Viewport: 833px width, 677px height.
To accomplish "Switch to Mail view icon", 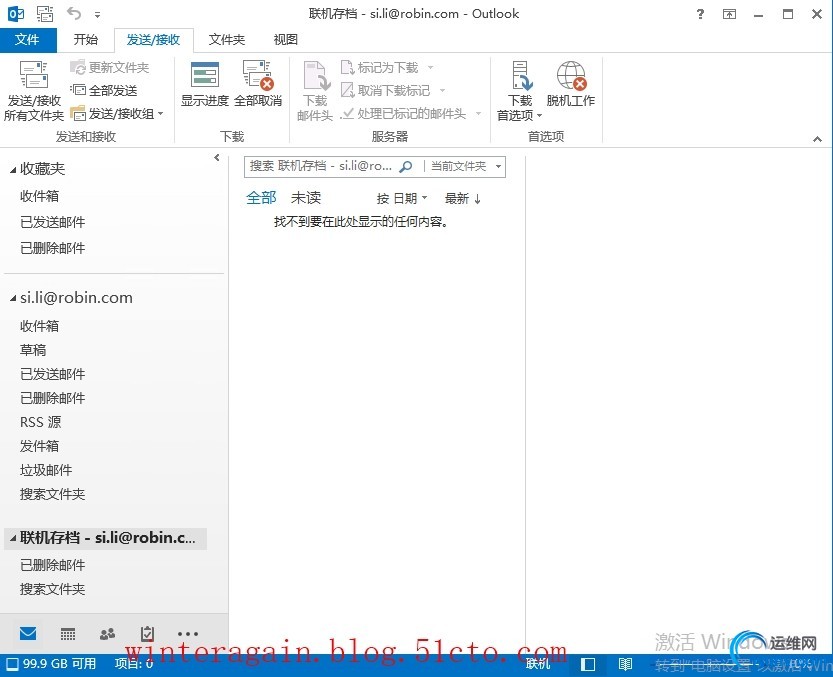I will tap(28, 633).
